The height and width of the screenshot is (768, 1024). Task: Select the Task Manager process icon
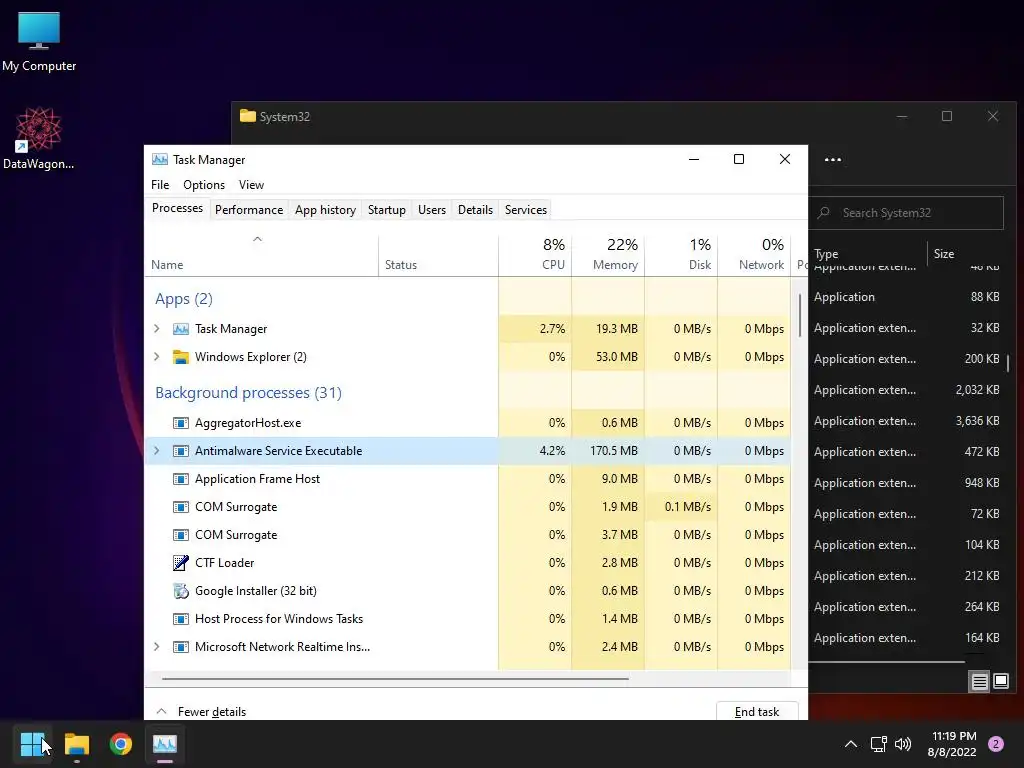tap(180, 328)
